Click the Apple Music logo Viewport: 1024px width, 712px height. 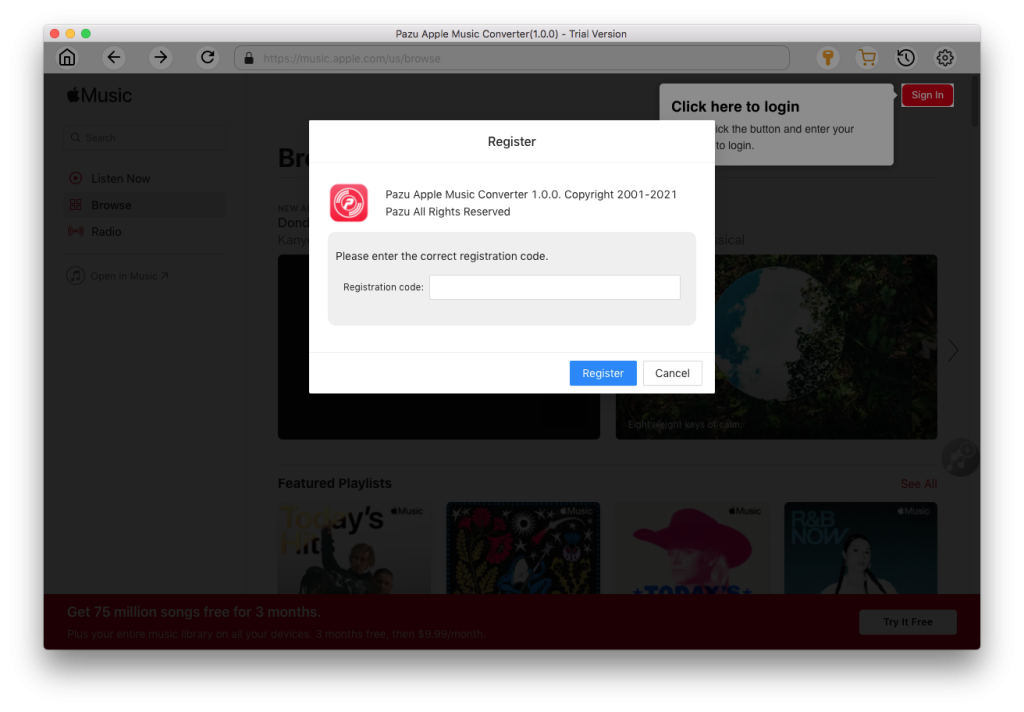point(99,95)
